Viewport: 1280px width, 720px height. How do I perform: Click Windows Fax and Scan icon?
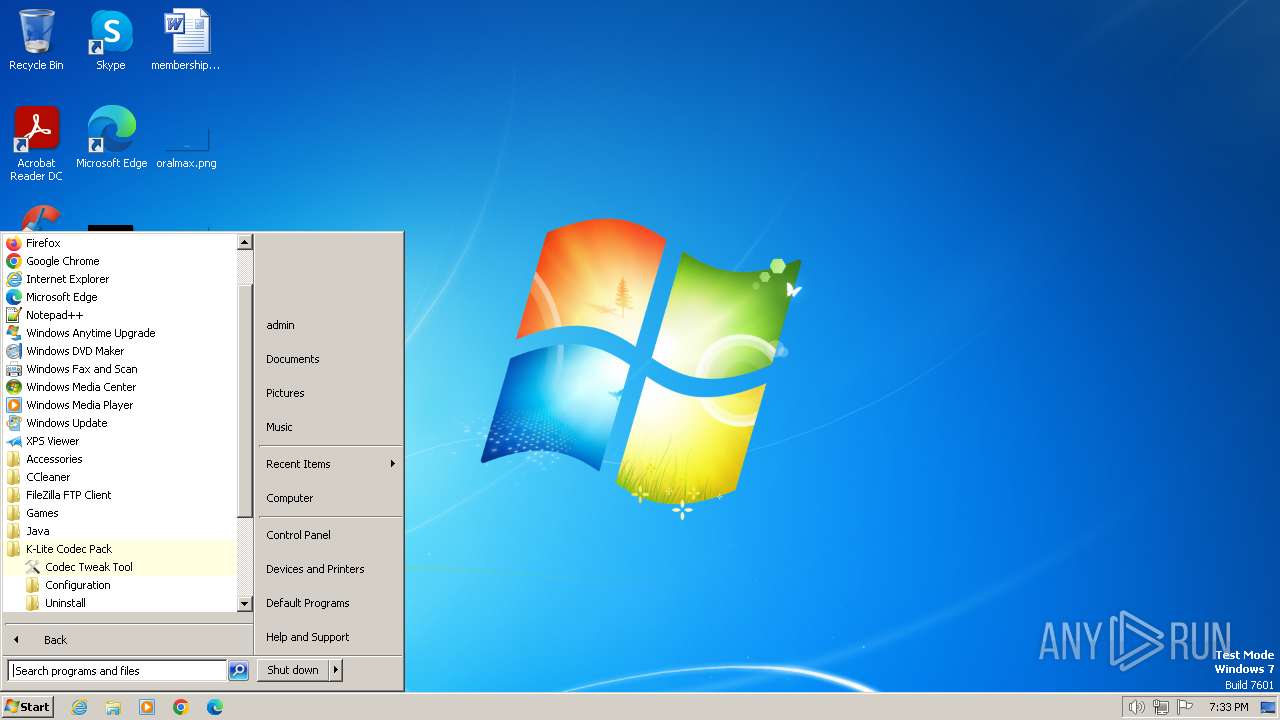coord(14,369)
